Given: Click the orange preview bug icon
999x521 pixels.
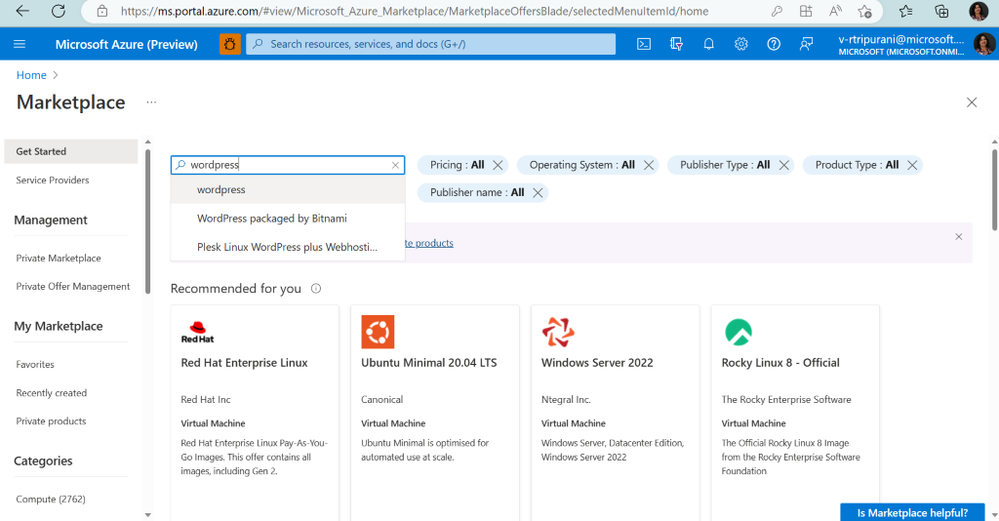Looking at the screenshot, I should coord(230,44).
